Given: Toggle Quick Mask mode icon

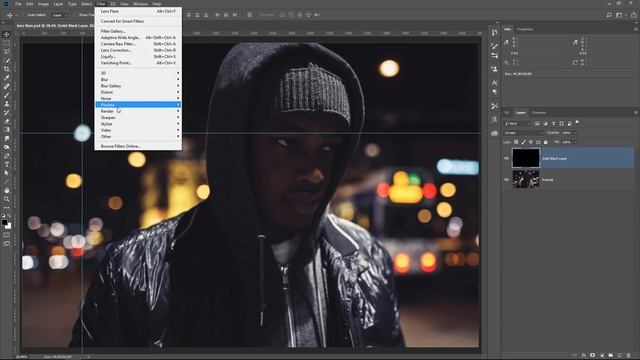Looking at the screenshot, I should click(x=7, y=235).
